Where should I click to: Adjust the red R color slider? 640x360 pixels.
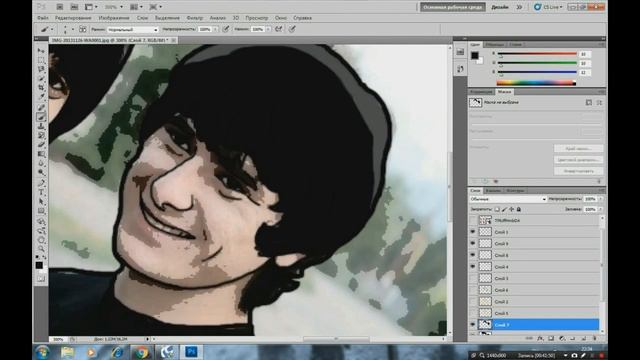(537, 53)
